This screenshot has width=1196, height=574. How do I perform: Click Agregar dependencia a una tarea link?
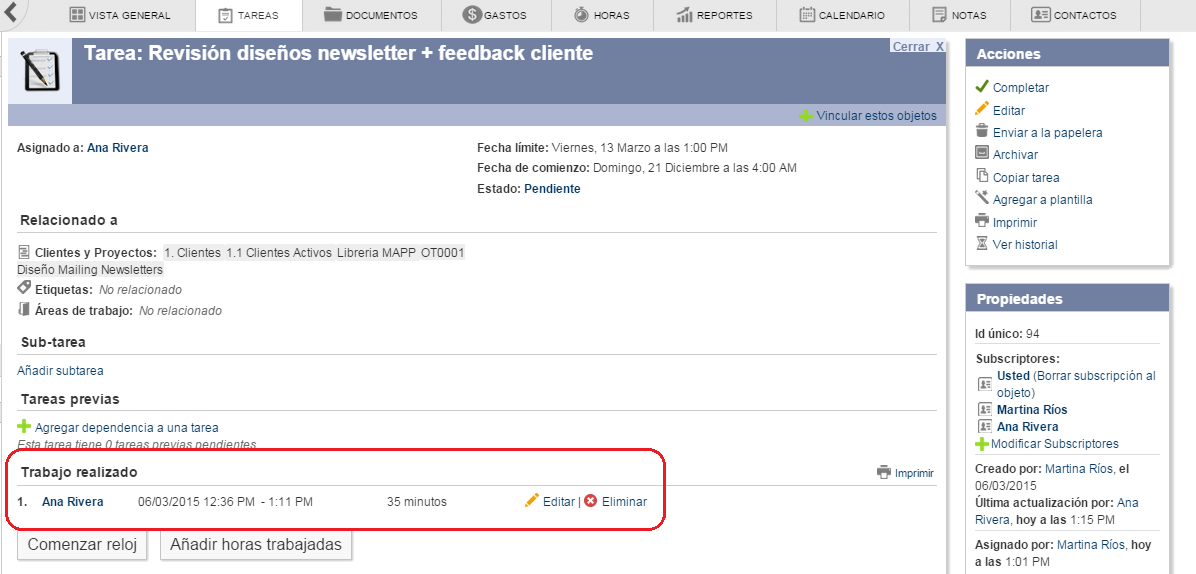126,427
